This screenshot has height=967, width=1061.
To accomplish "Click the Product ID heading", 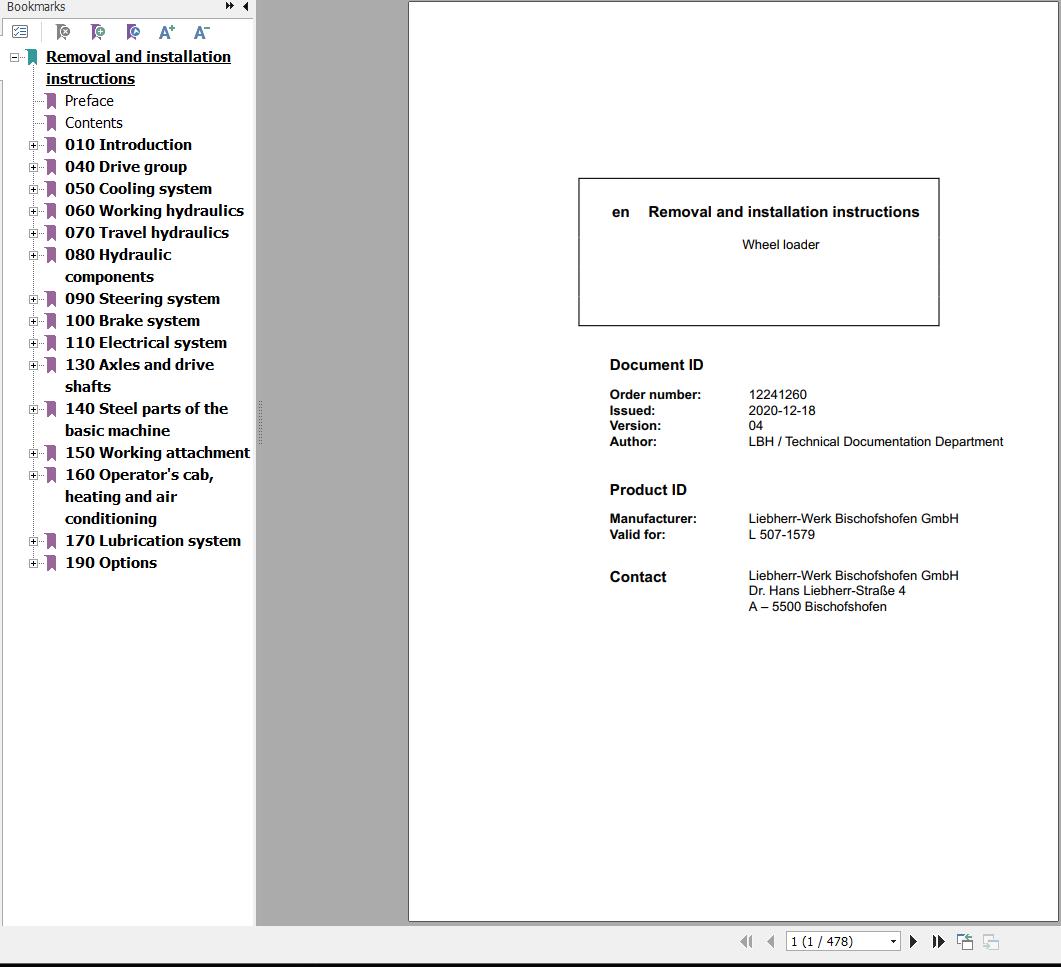I will tap(648, 490).
